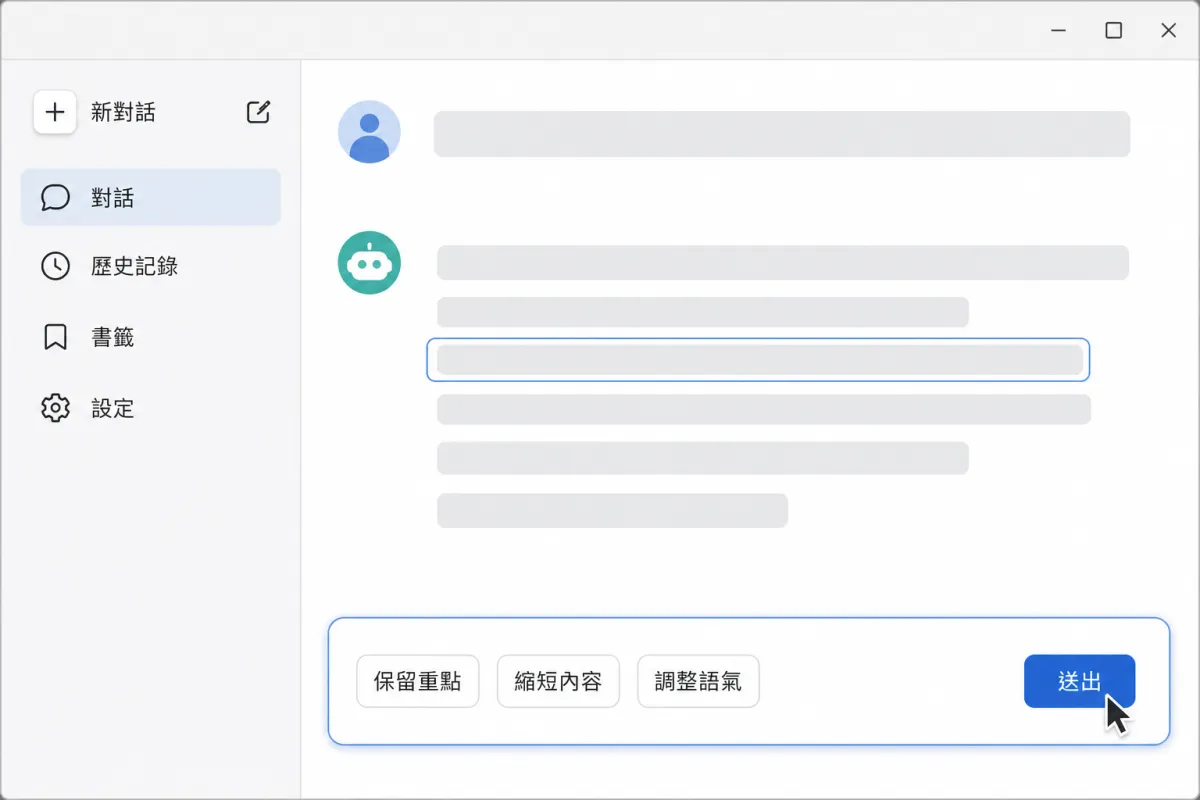Open the compose pencil icon in sidebar

pyautogui.click(x=258, y=112)
